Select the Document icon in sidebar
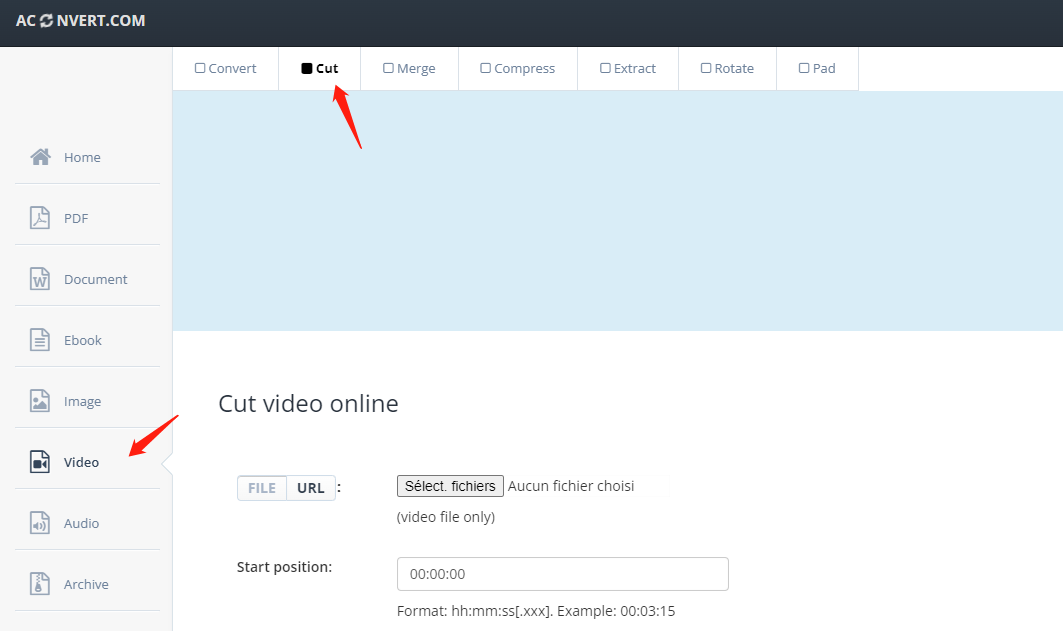 (x=40, y=279)
